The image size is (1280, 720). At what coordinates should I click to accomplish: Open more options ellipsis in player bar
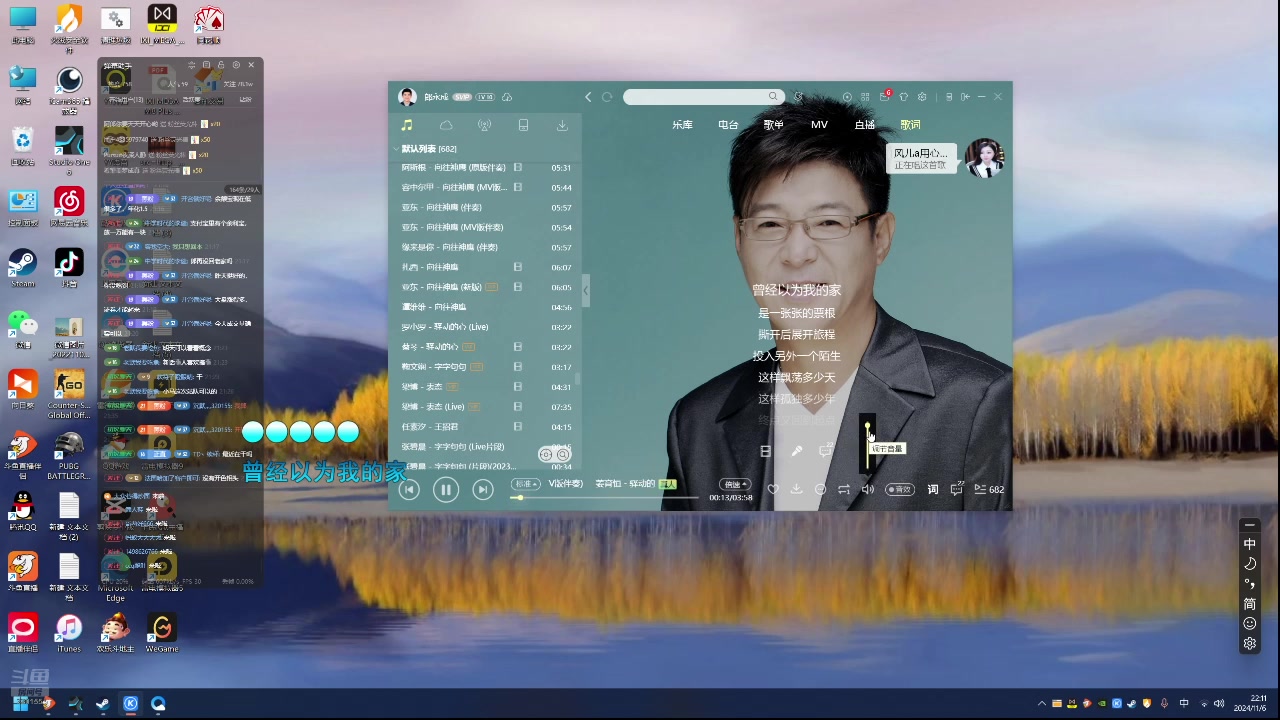coord(820,490)
